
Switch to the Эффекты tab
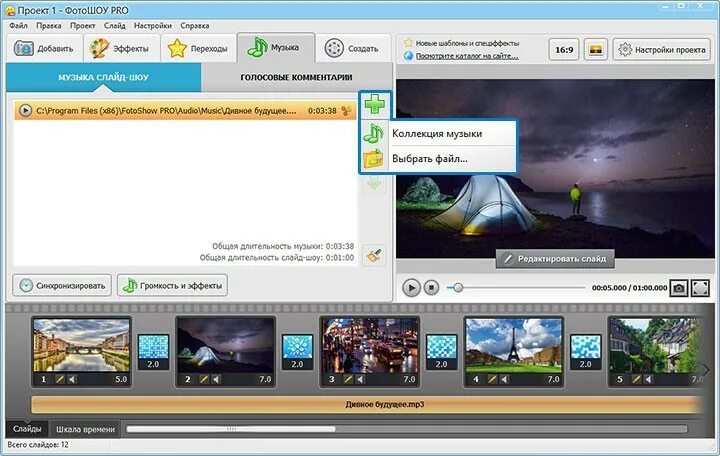(121, 48)
